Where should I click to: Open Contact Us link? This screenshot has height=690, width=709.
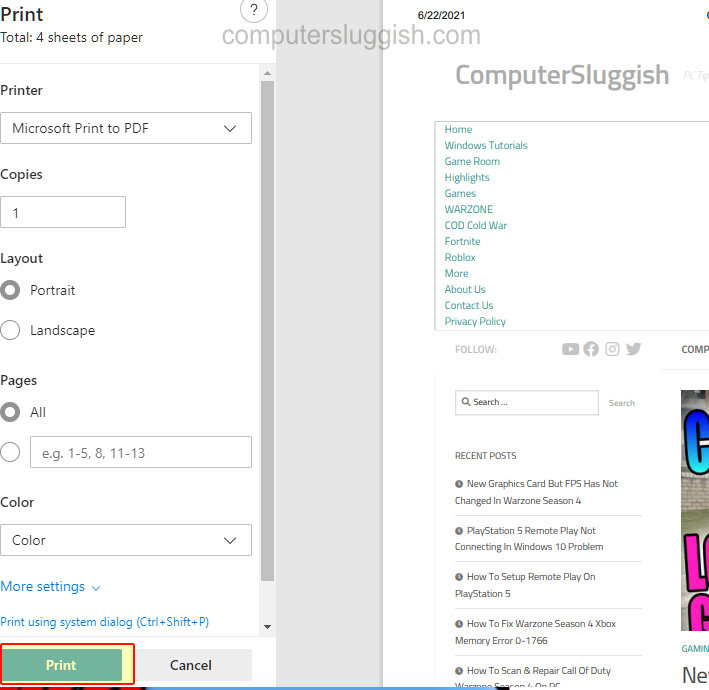click(468, 305)
